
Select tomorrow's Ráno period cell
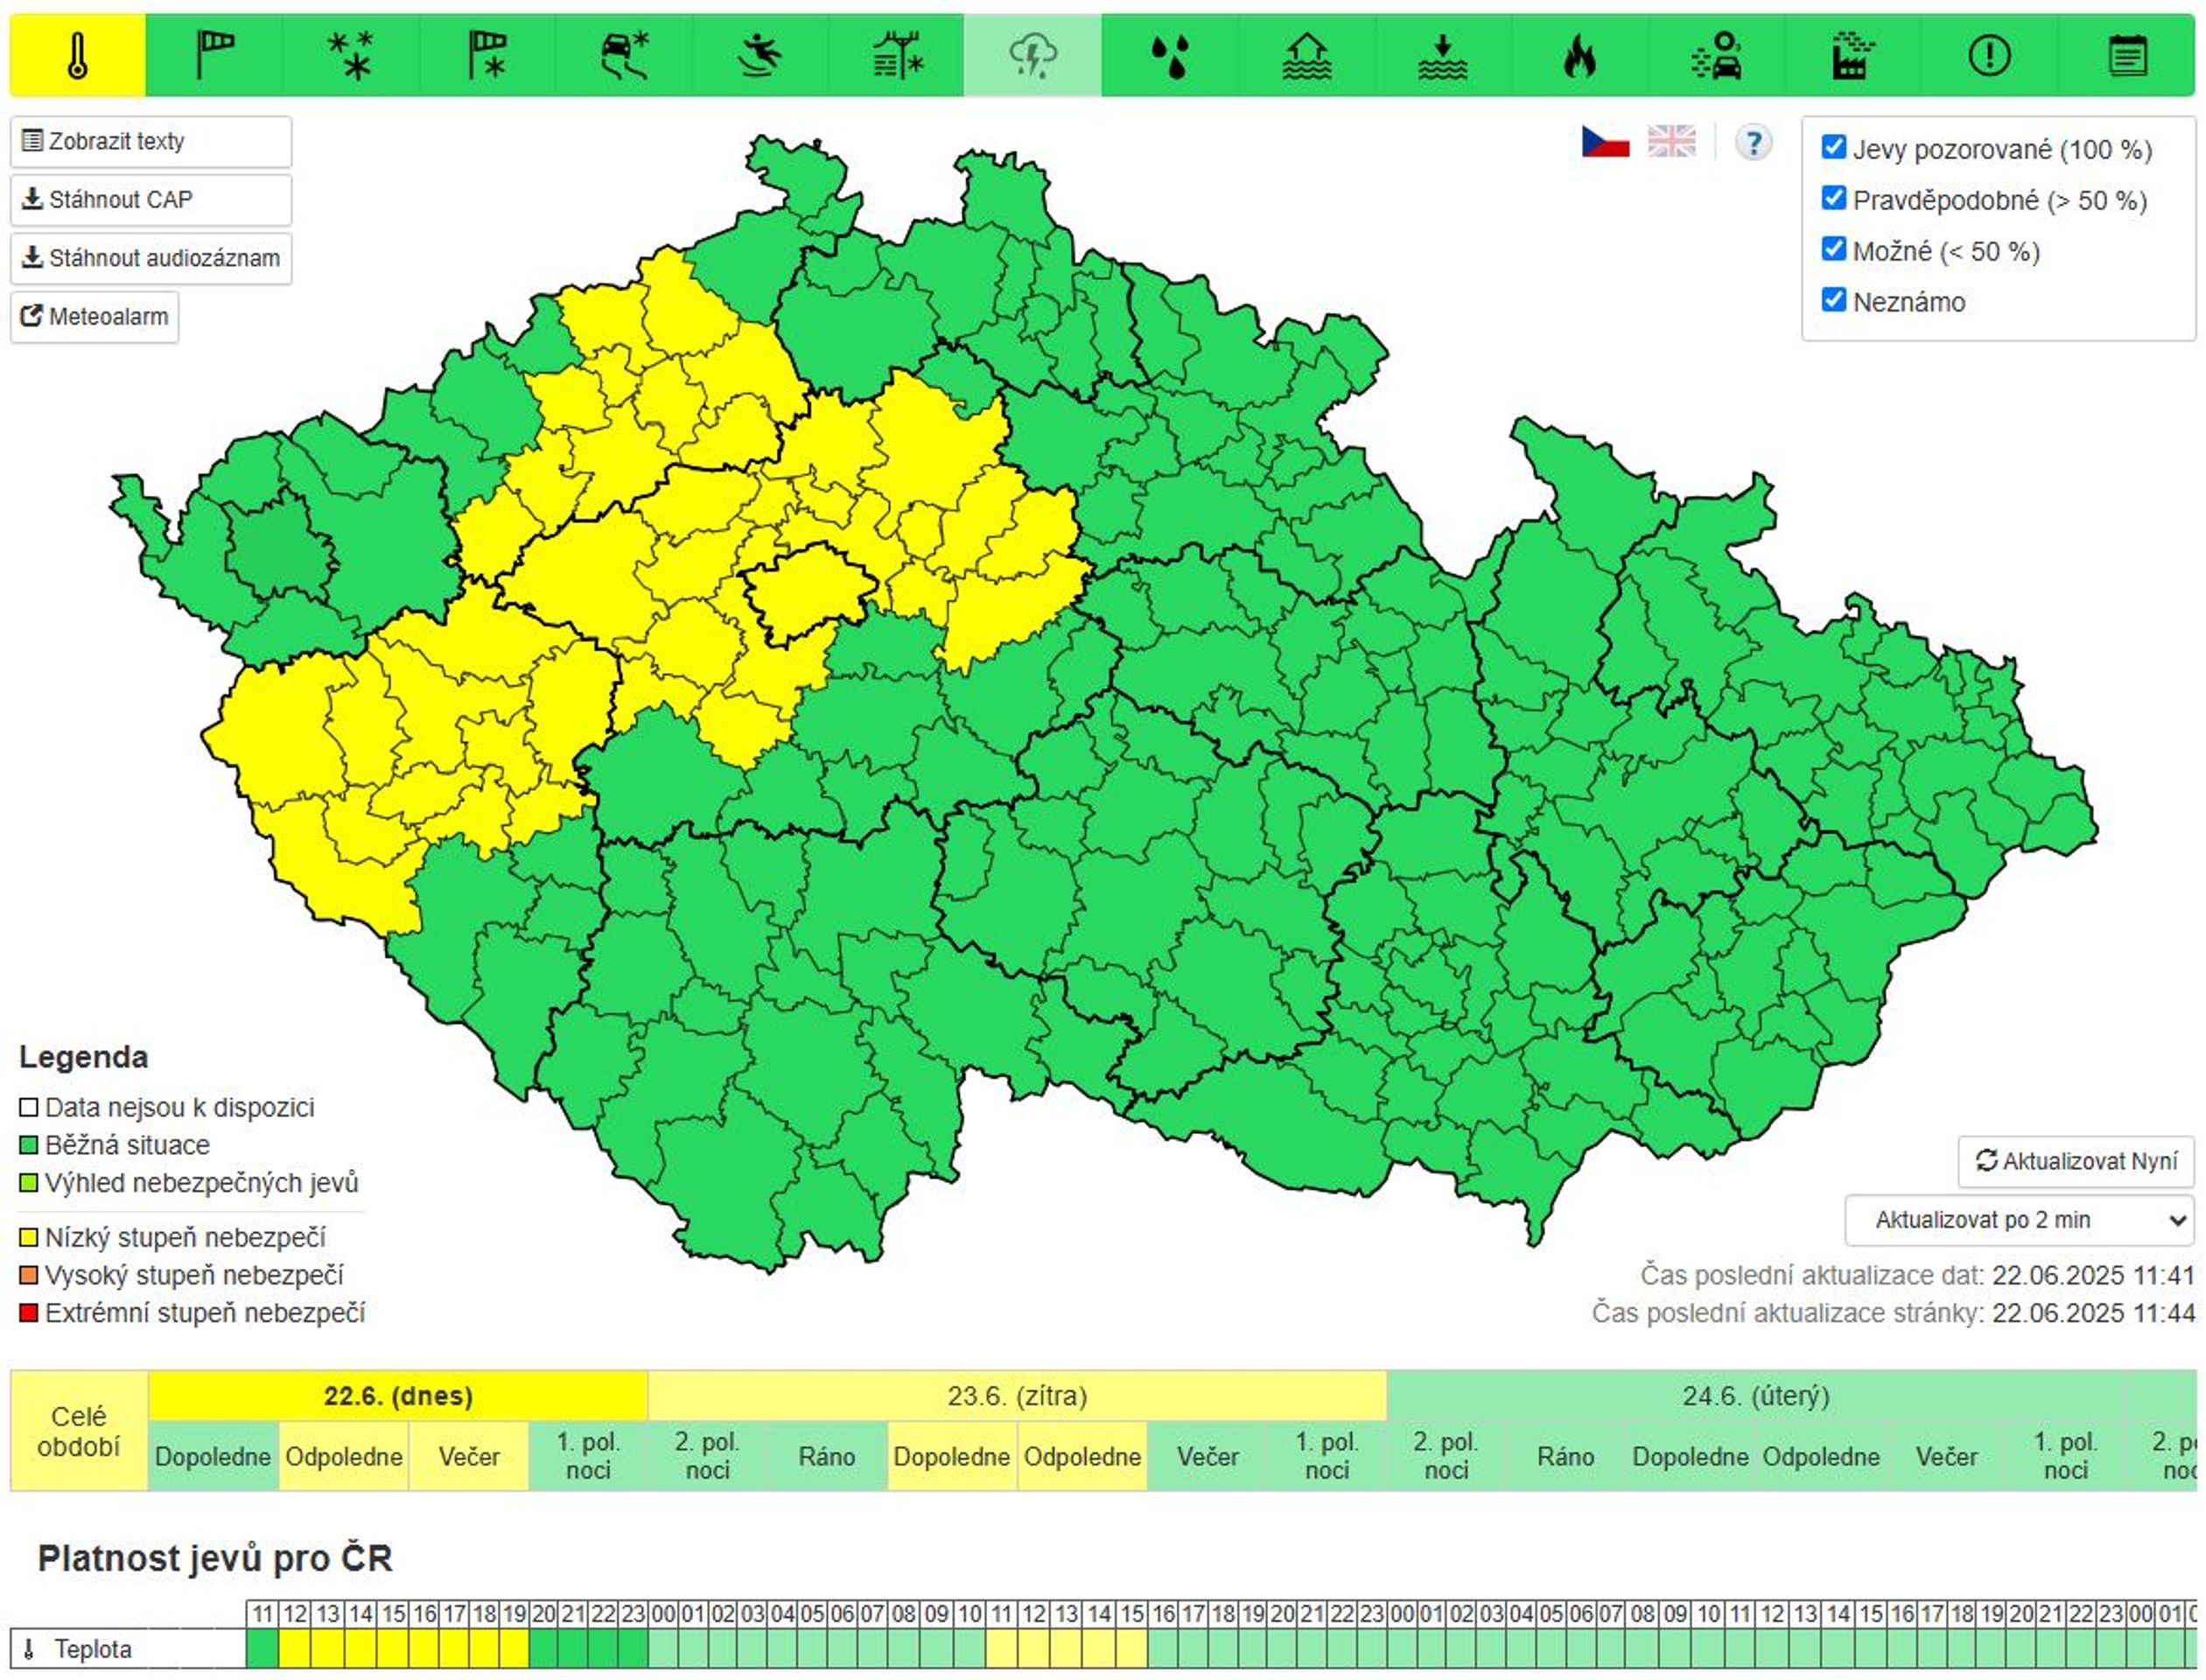pos(827,1457)
